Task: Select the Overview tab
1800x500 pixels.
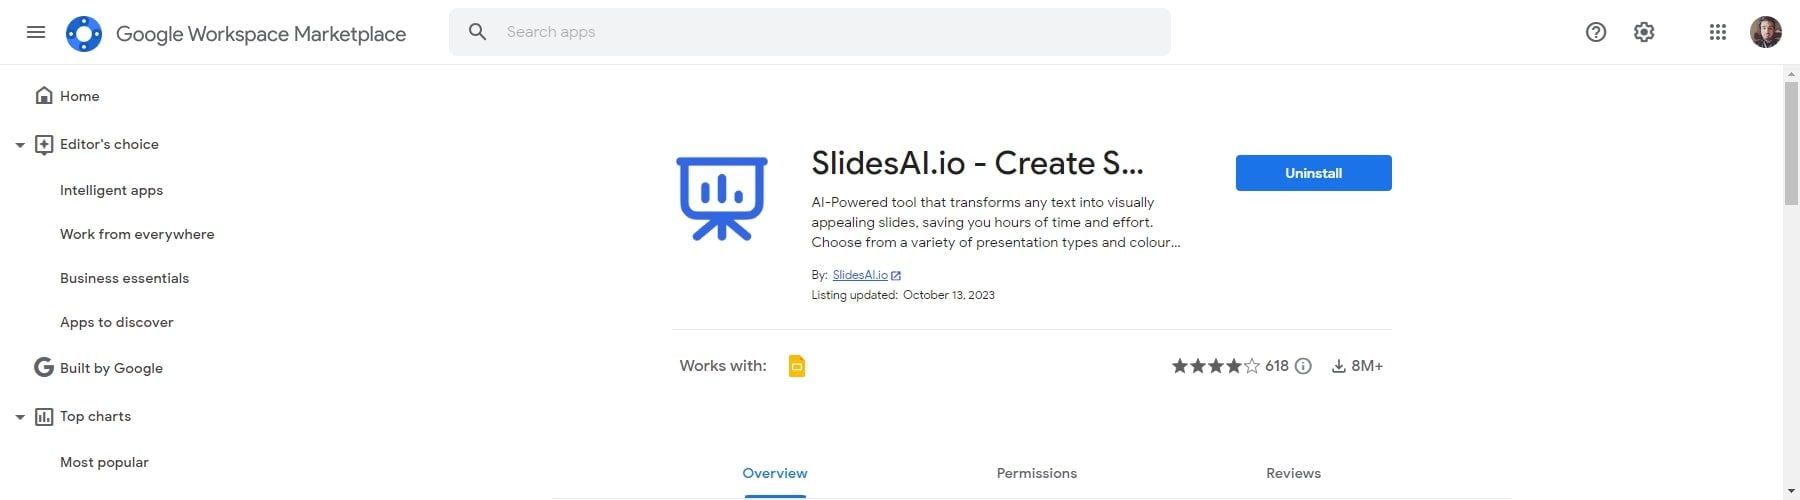Action: click(774, 473)
